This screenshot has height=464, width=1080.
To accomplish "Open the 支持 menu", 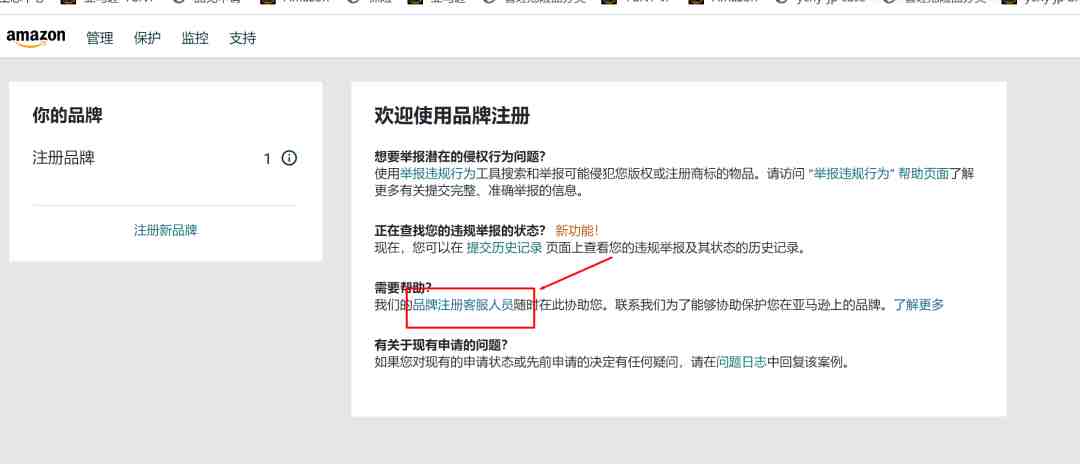I will [x=242, y=39].
